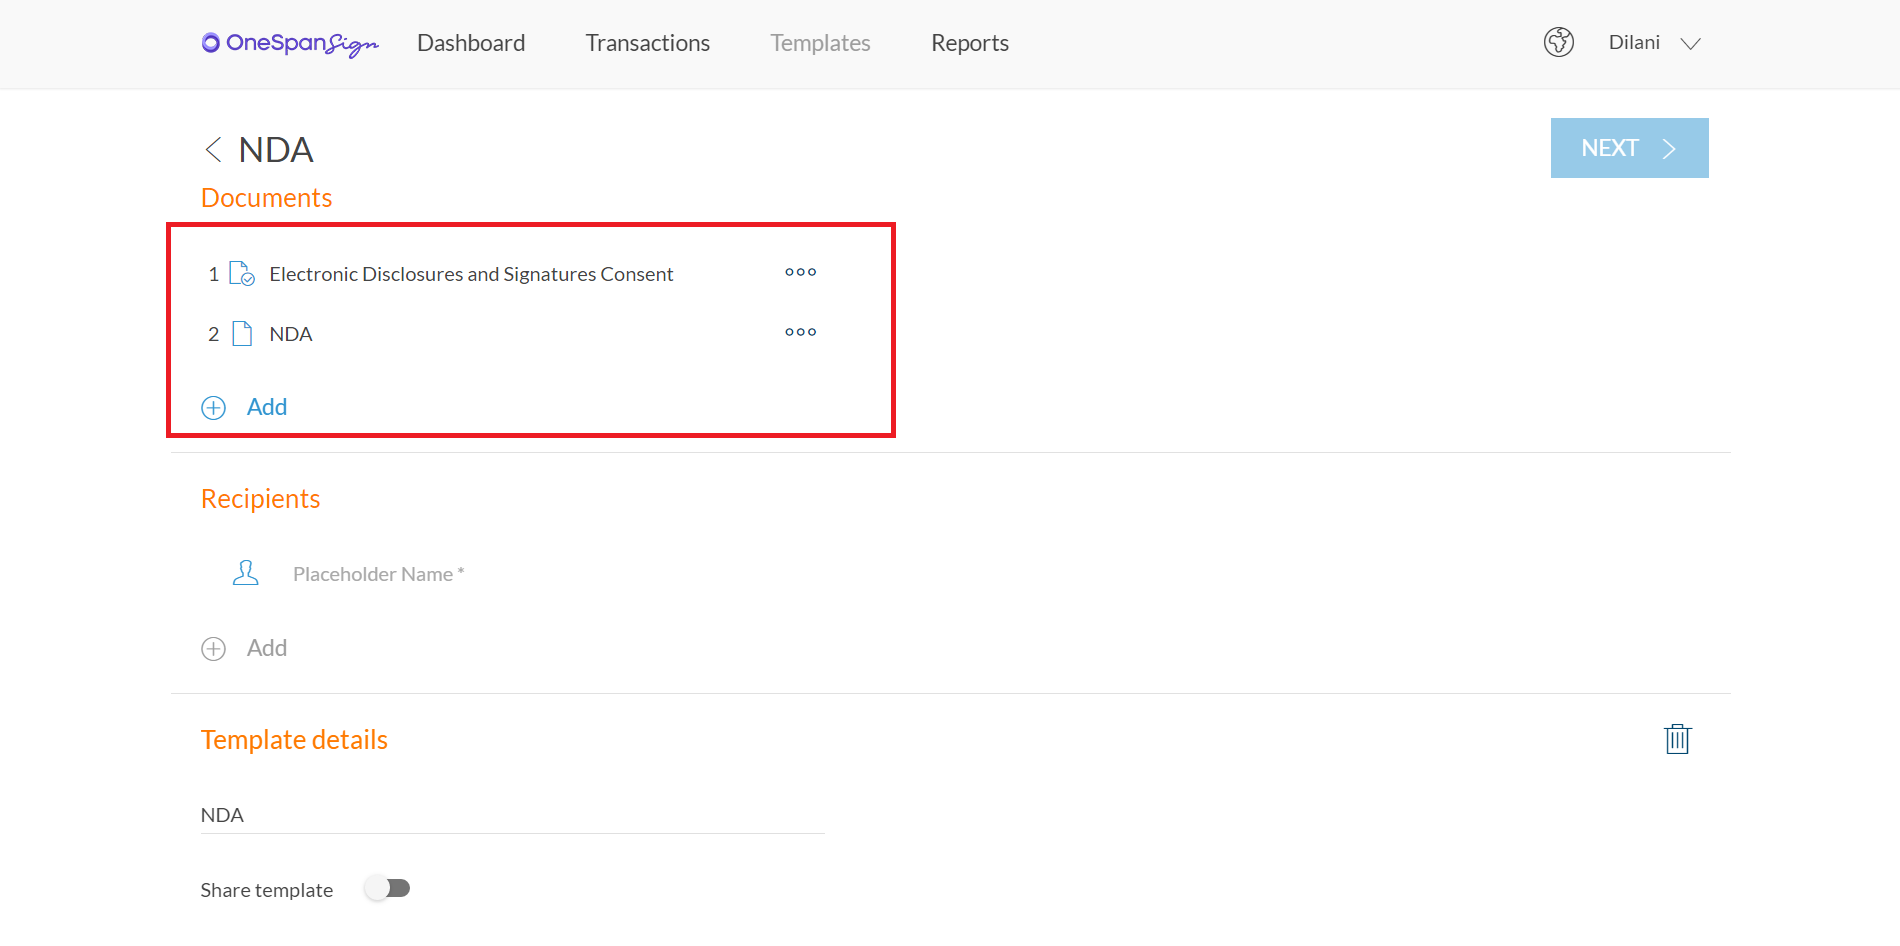Go to the Dashboard menu
The image size is (1900, 946).
471,43
